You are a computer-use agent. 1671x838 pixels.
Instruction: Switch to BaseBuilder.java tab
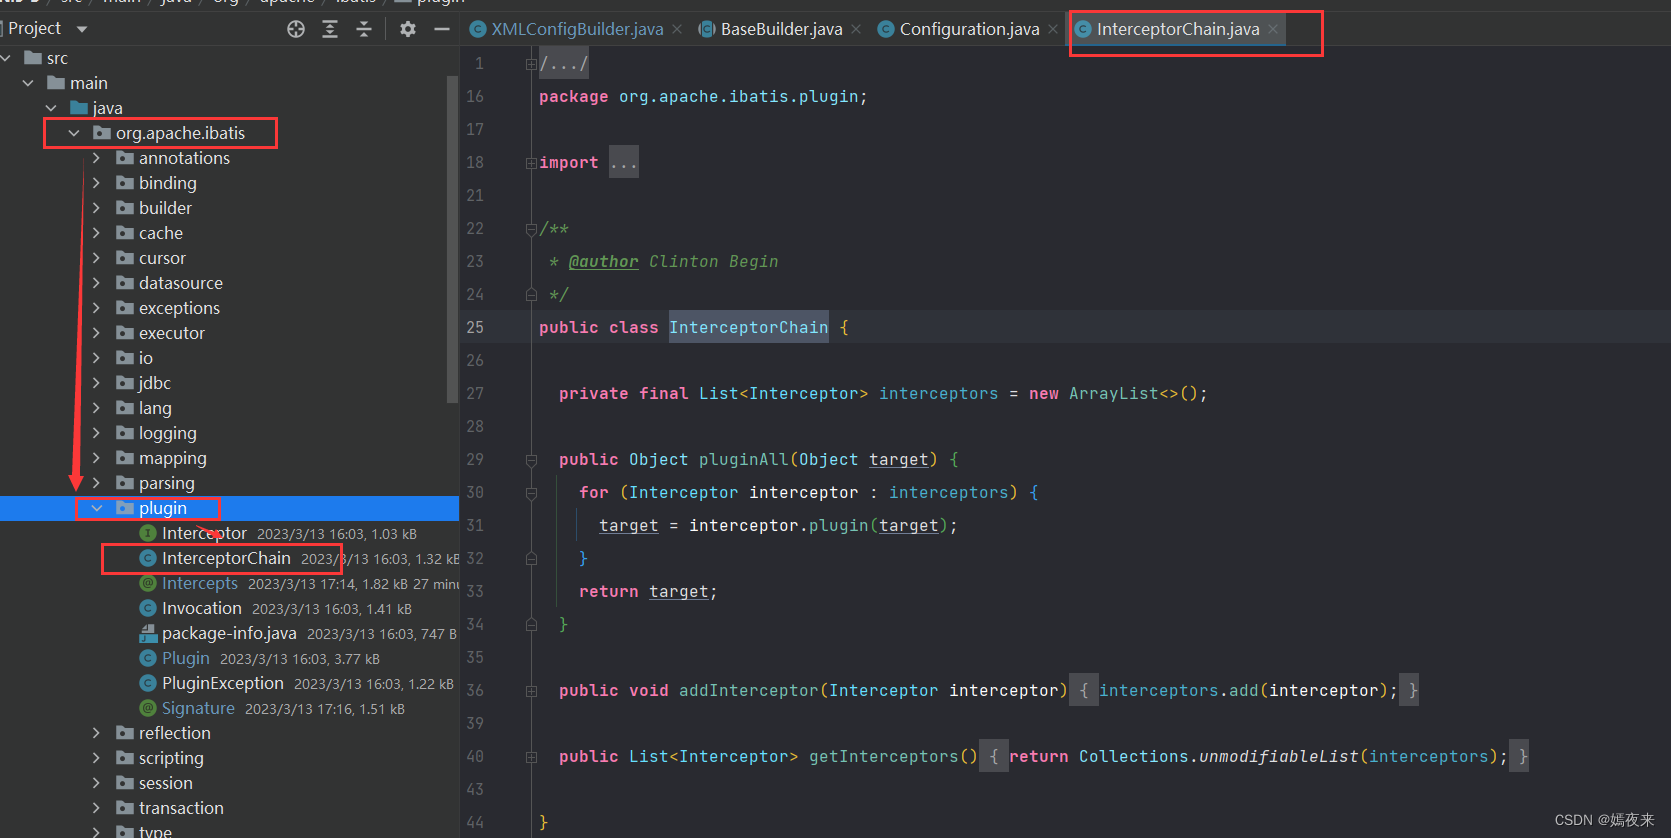781,29
